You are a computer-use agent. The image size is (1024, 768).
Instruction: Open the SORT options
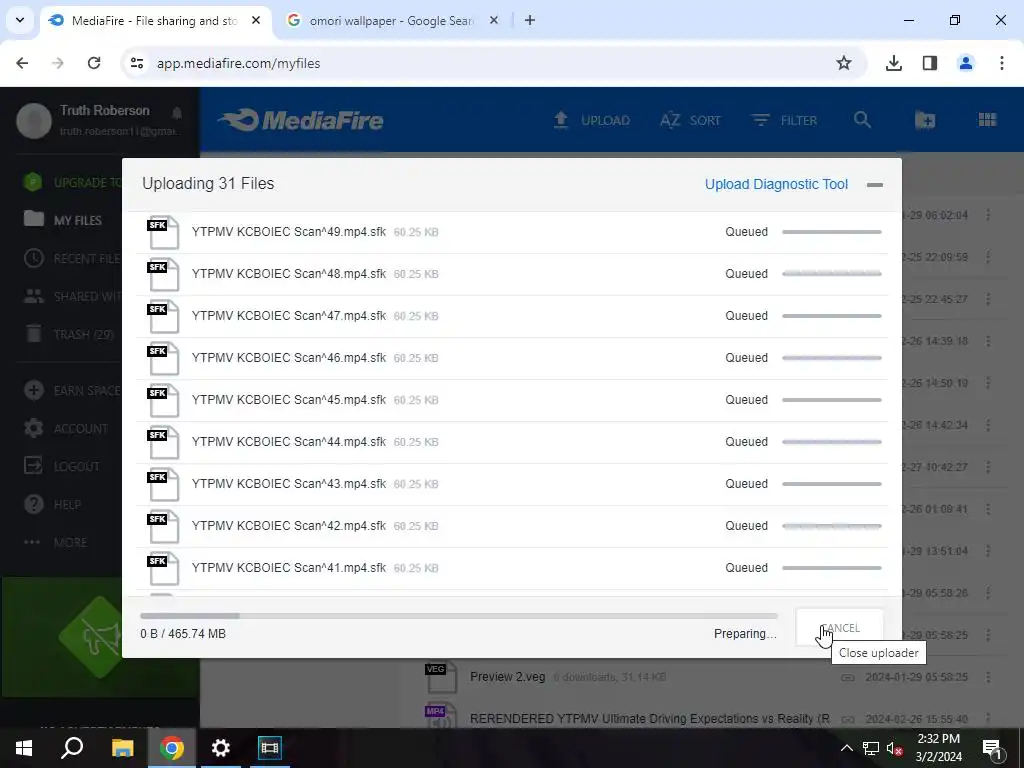point(690,120)
